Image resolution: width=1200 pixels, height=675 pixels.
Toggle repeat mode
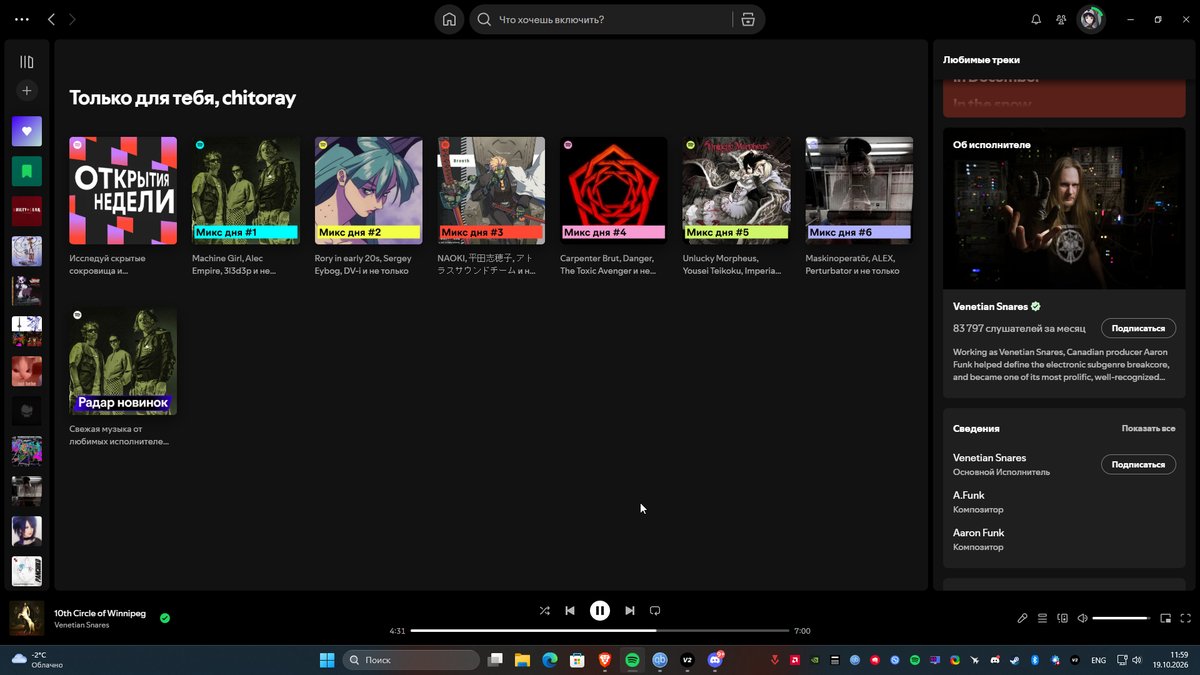pyautogui.click(x=655, y=610)
